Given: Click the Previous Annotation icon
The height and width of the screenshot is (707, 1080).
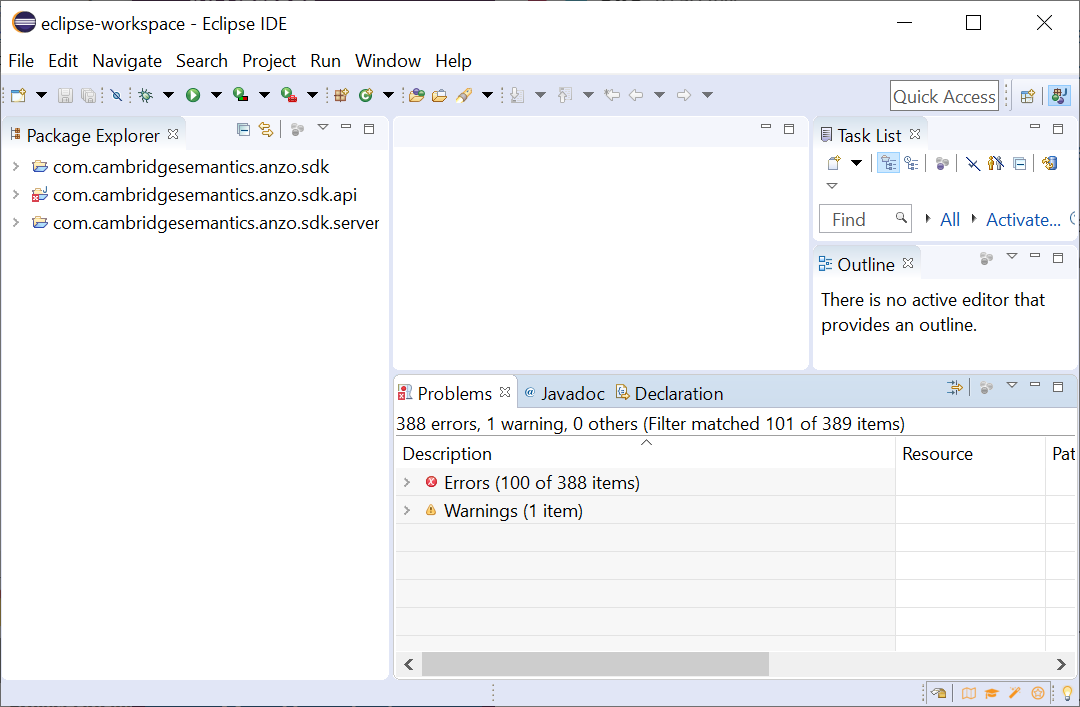Looking at the screenshot, I should point(565,95).
